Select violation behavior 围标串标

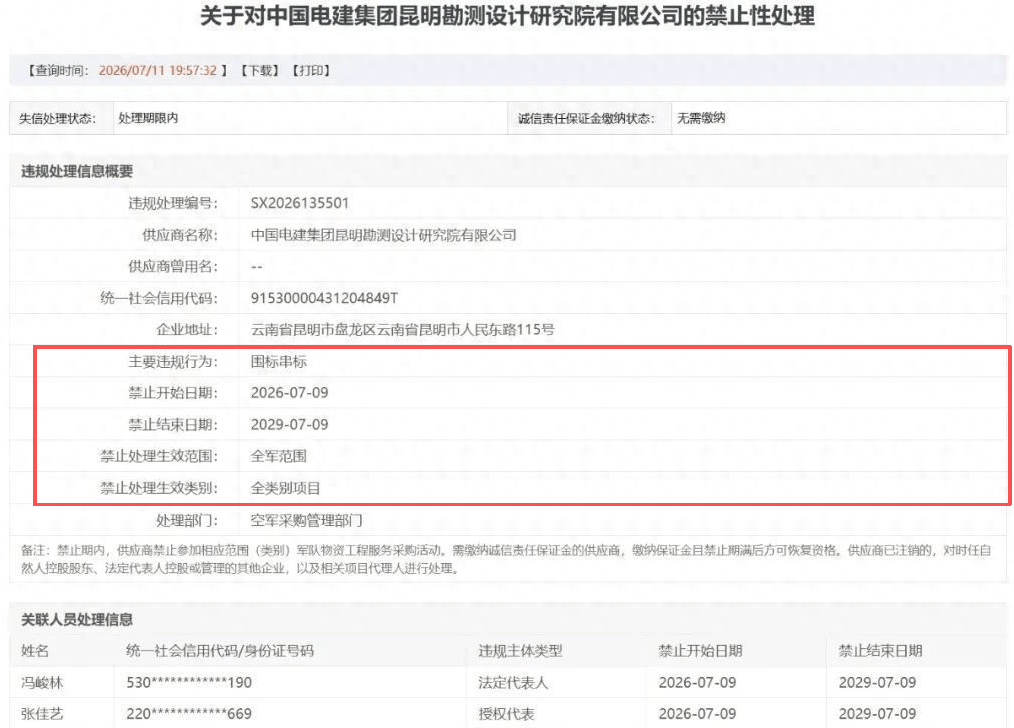click(x=279, y=361)
